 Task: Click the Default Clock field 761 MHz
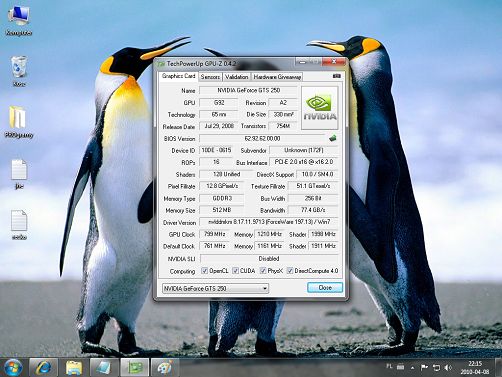(x=214, y=246)
